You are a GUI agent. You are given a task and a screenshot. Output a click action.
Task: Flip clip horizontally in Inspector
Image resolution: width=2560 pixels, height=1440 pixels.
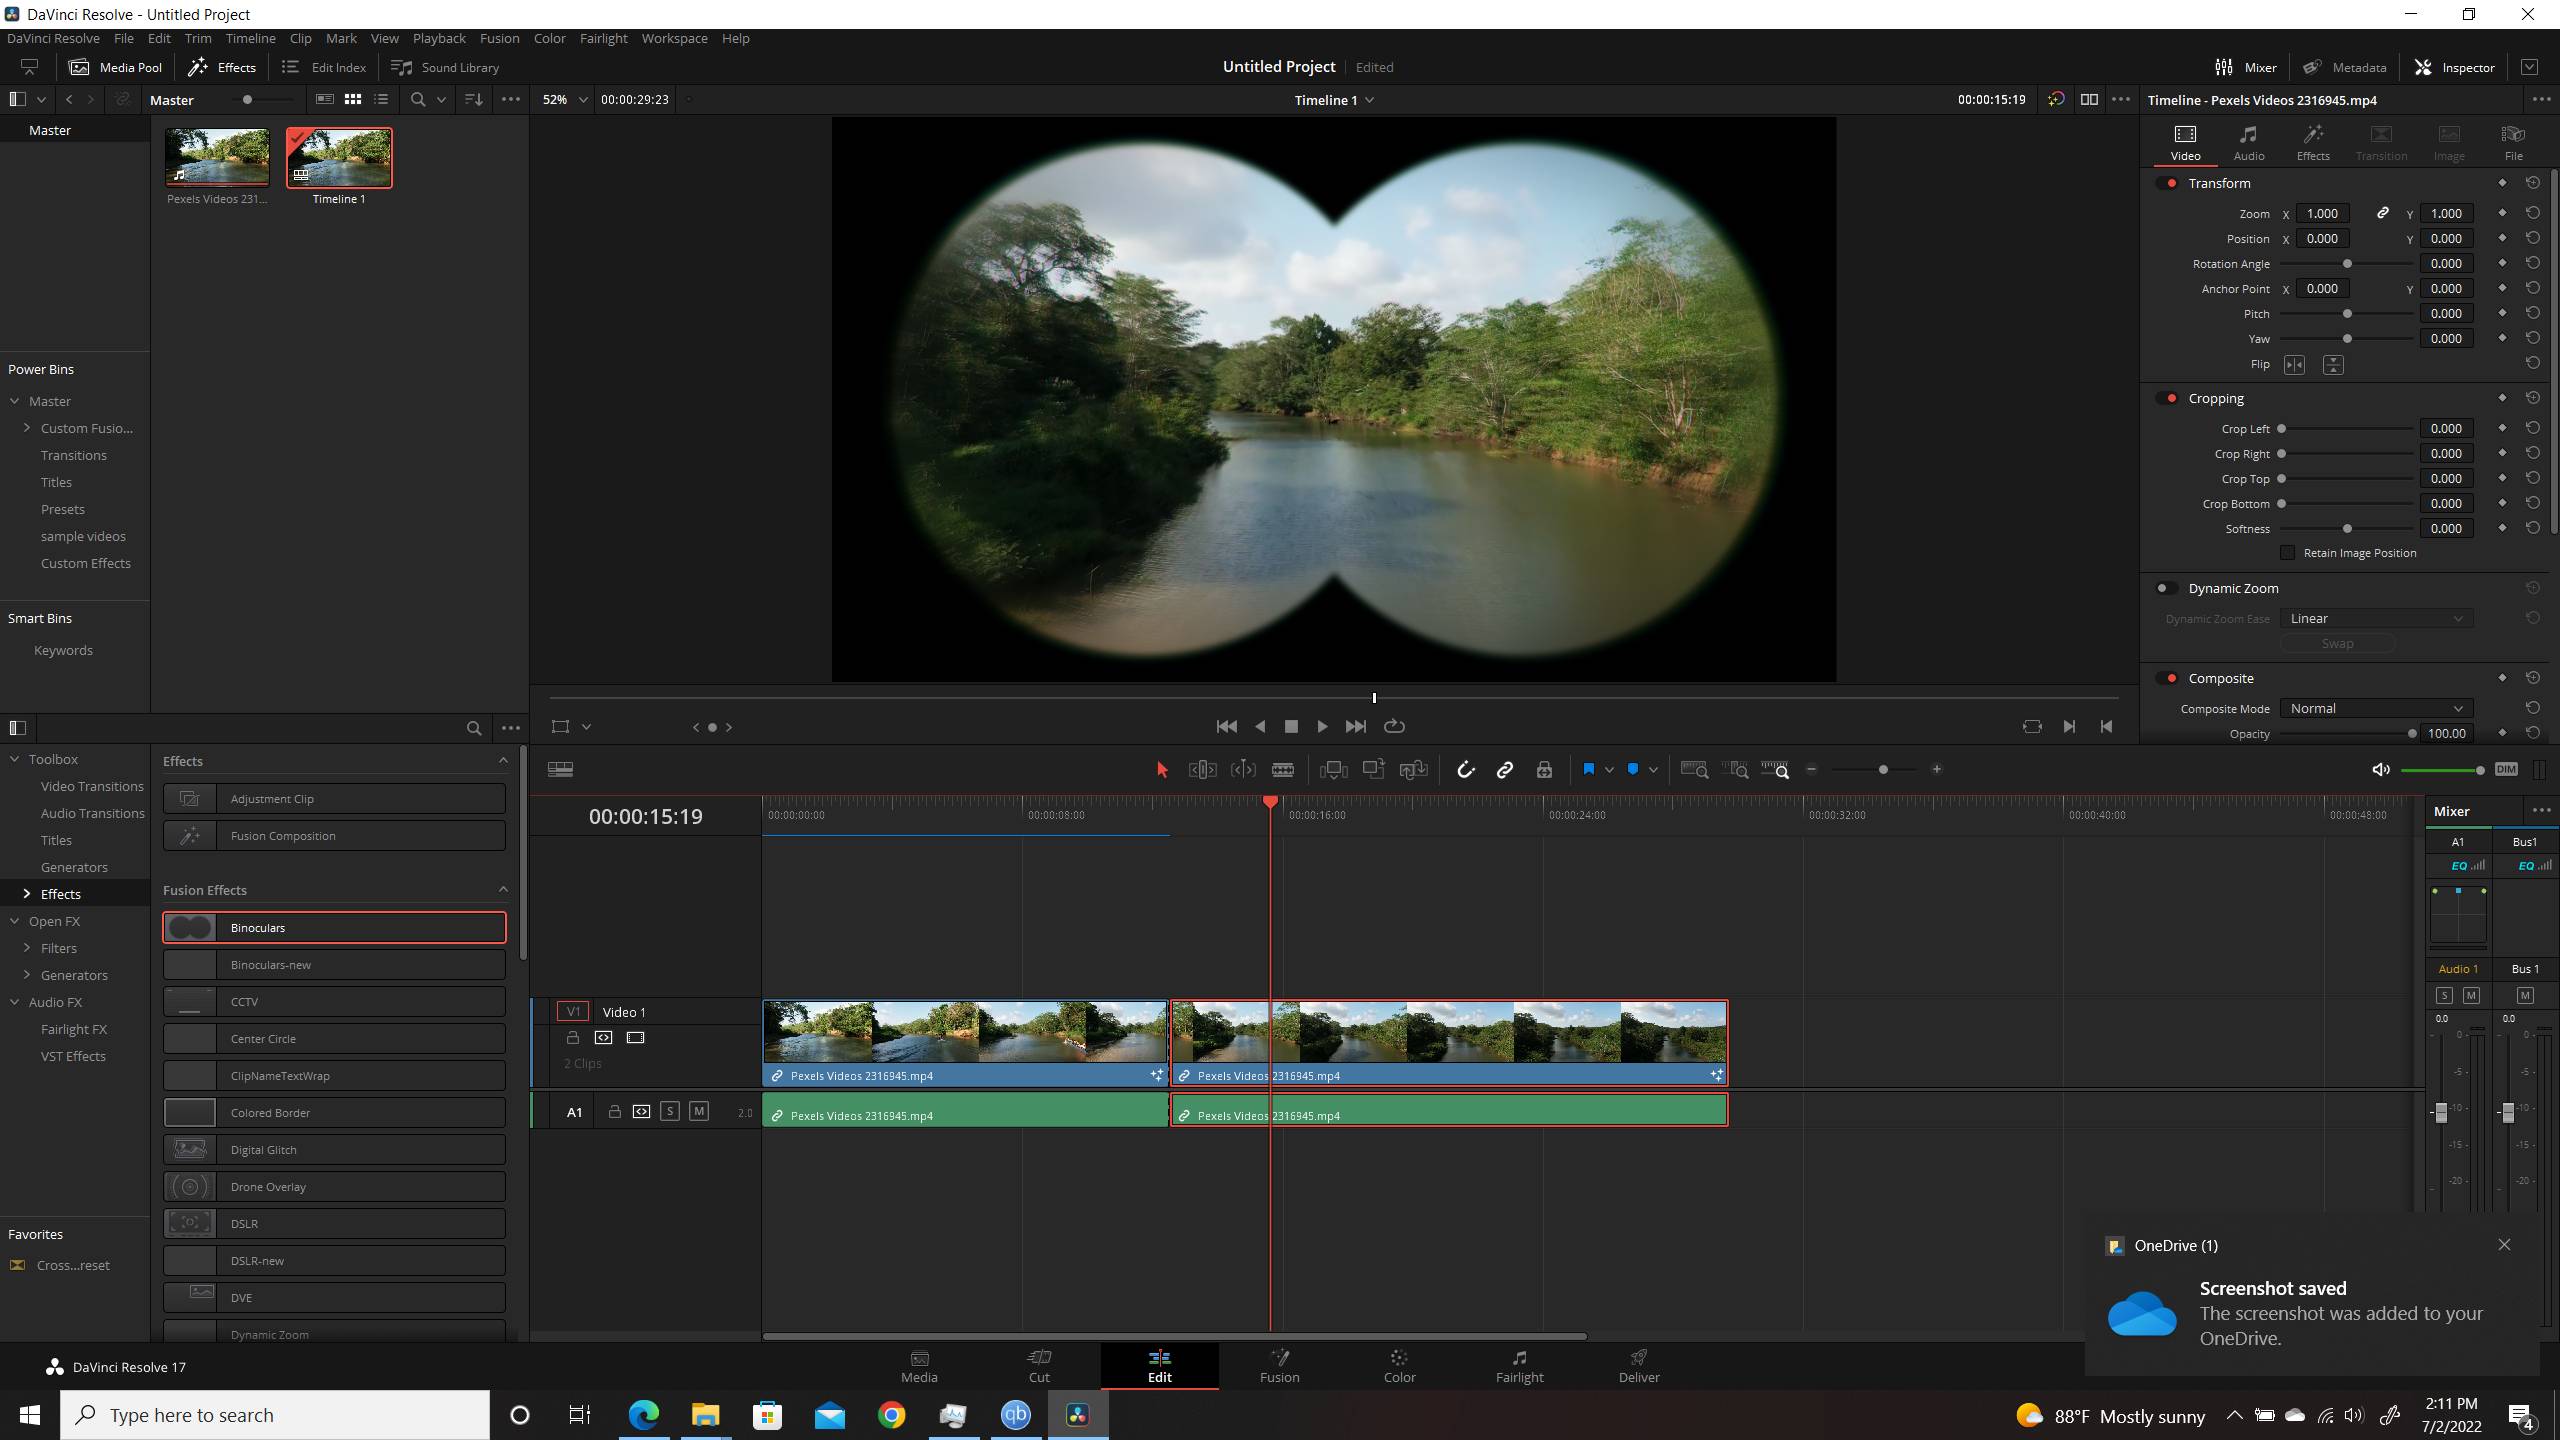coord(2294,365)
